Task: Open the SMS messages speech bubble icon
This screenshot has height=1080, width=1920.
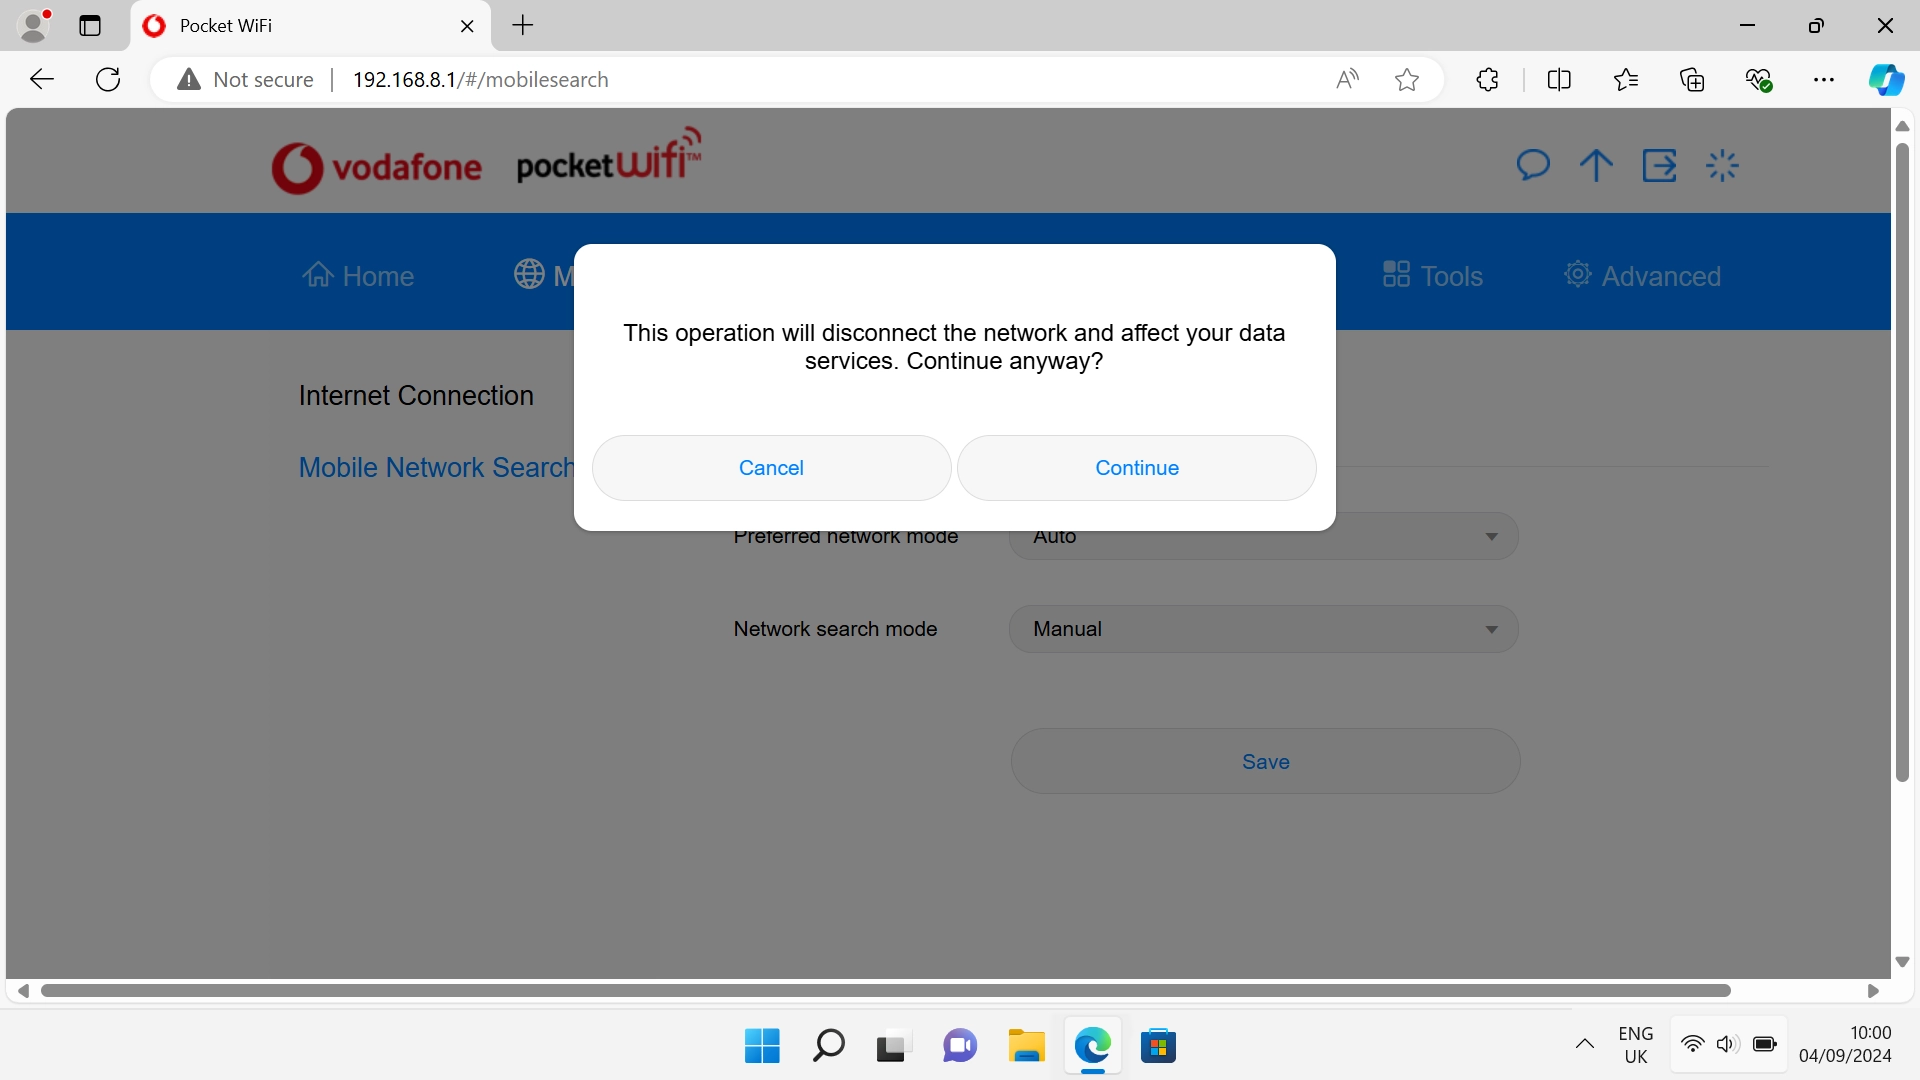Action: 1533,165
